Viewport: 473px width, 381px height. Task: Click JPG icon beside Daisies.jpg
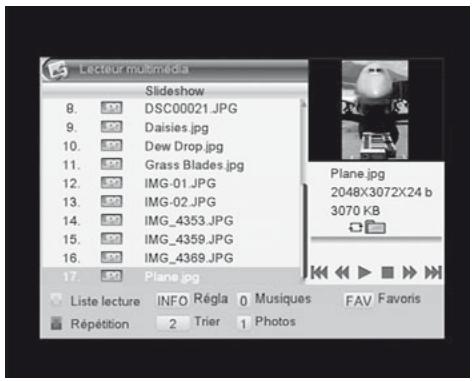(x=112, y=127)
